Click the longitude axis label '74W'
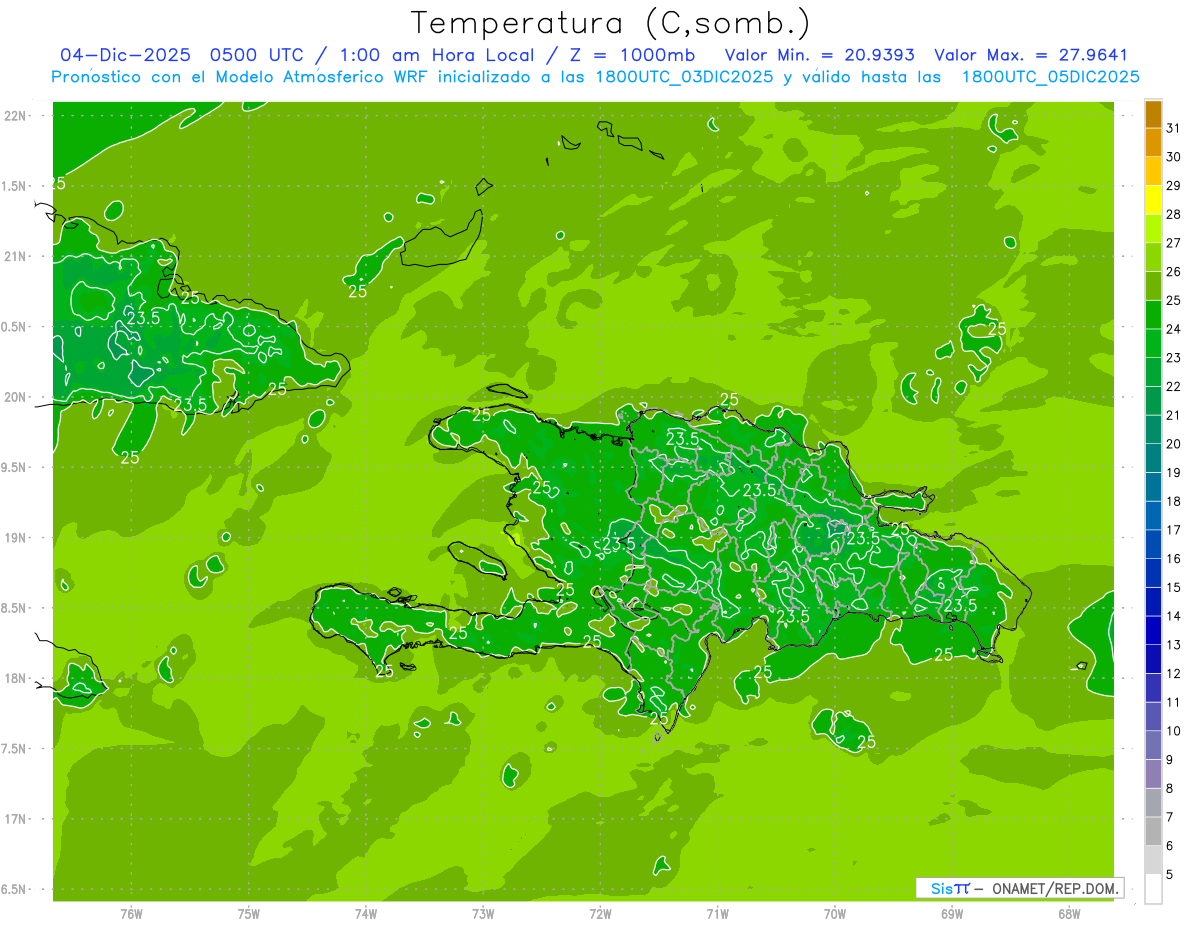The height and width of the screenshot is (927, 1200). point(366,914)
